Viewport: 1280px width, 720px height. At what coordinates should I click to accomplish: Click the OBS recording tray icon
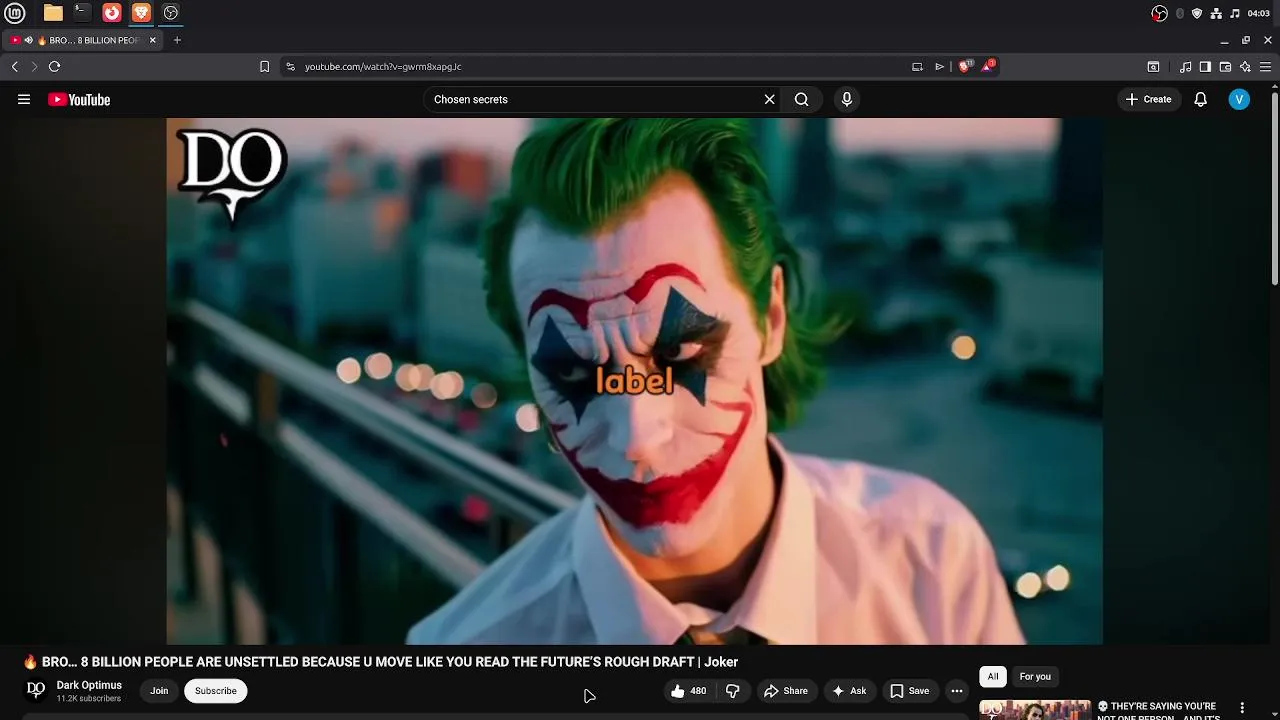pyautogui.click(x=1160, y=13)
